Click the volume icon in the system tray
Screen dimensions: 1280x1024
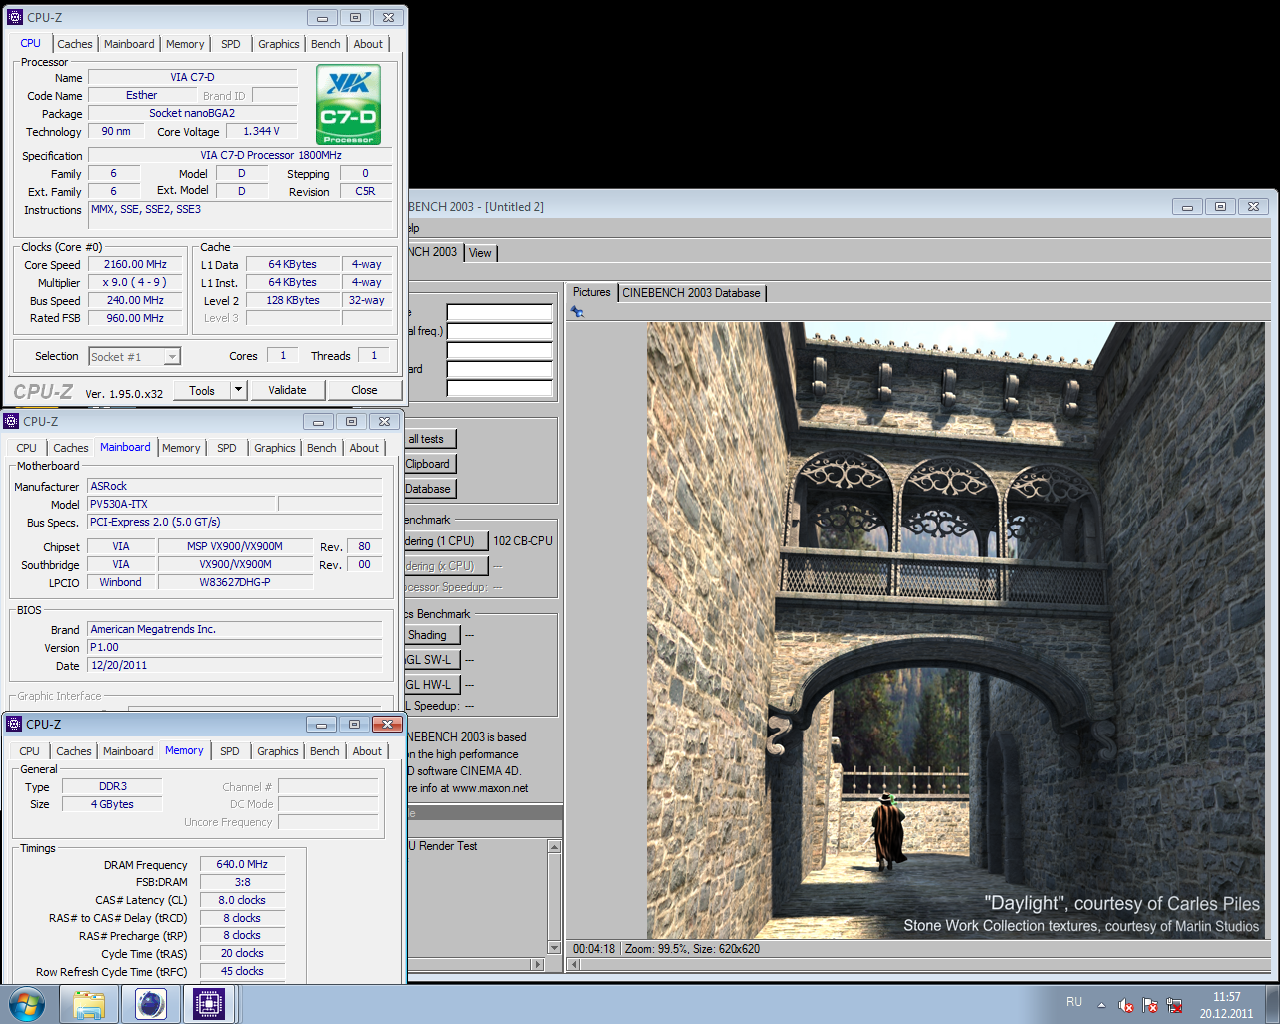1126,1005
